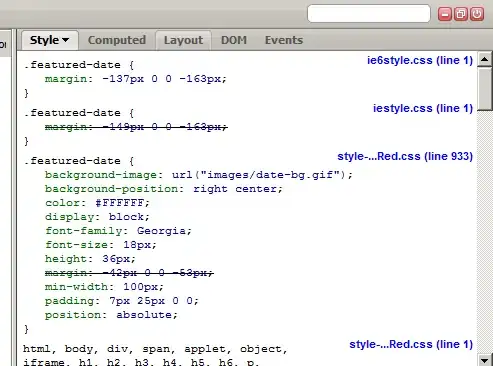Open ie6style.css (line 1) source link
This screenshot has width=493, height=366.
pos(420,60)
